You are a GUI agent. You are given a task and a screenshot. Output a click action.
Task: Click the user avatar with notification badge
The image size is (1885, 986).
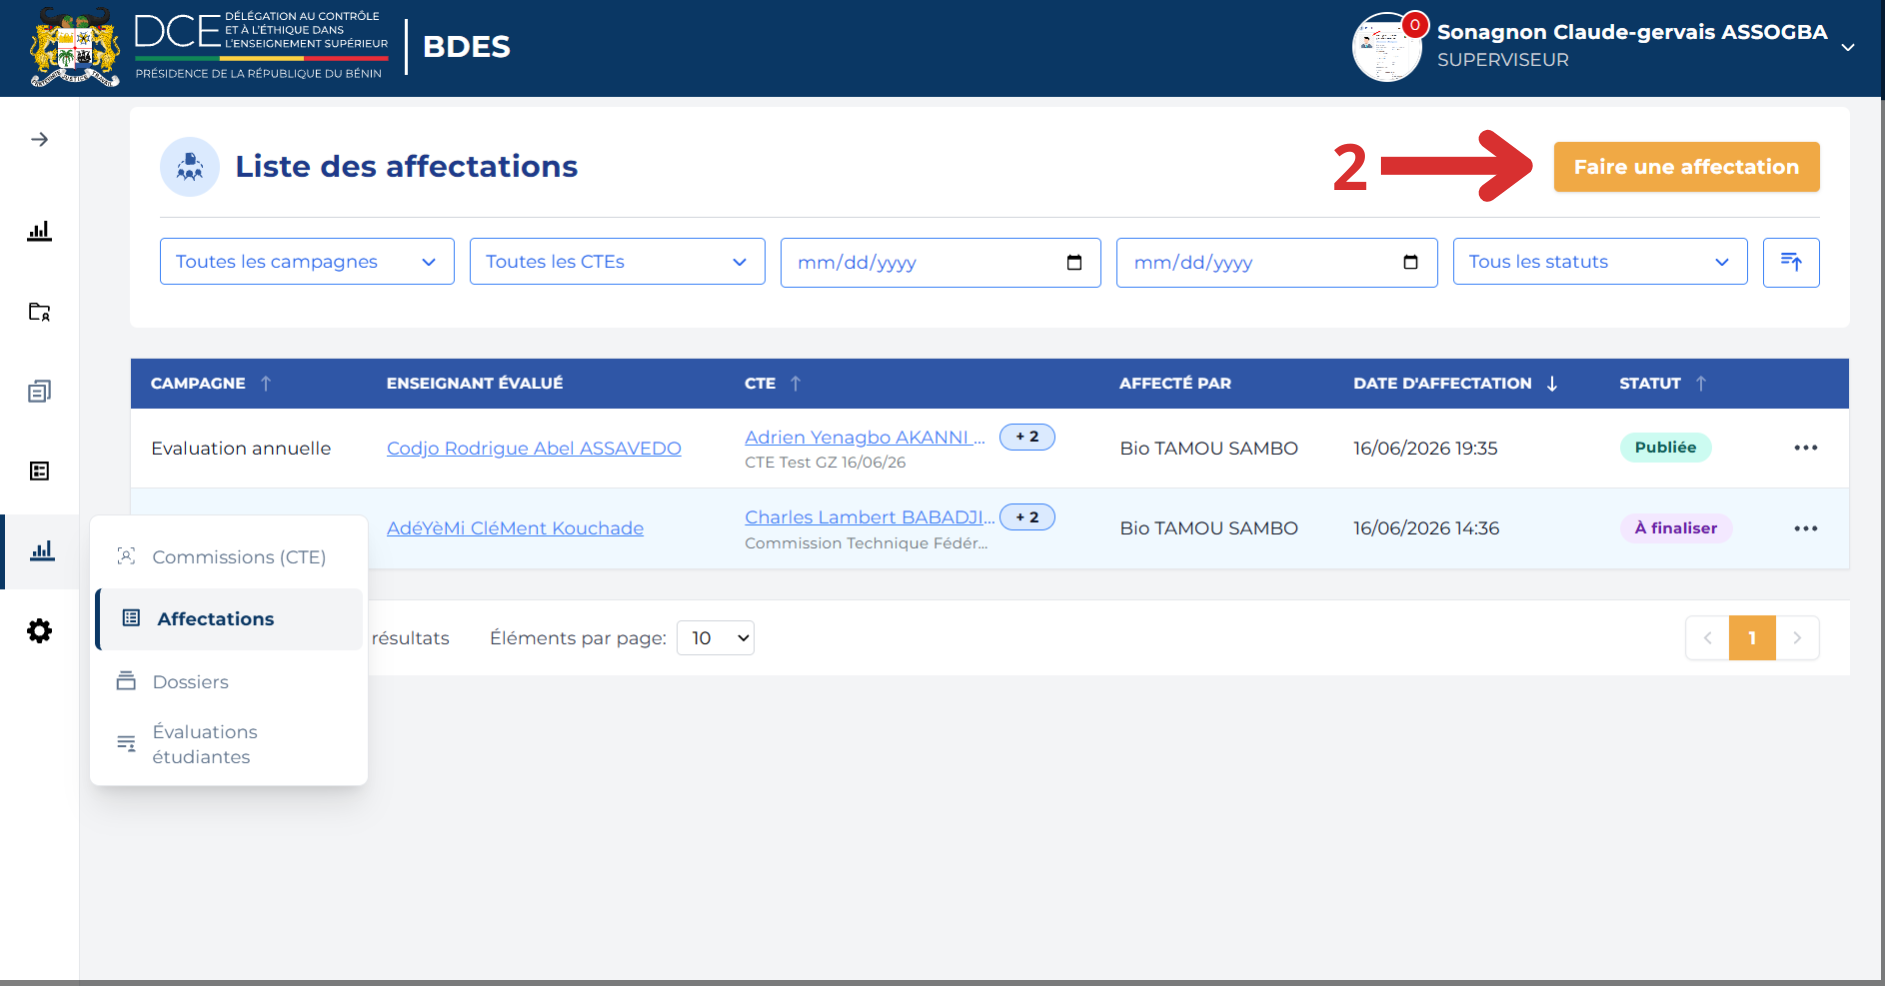[x=1387, y=47]
